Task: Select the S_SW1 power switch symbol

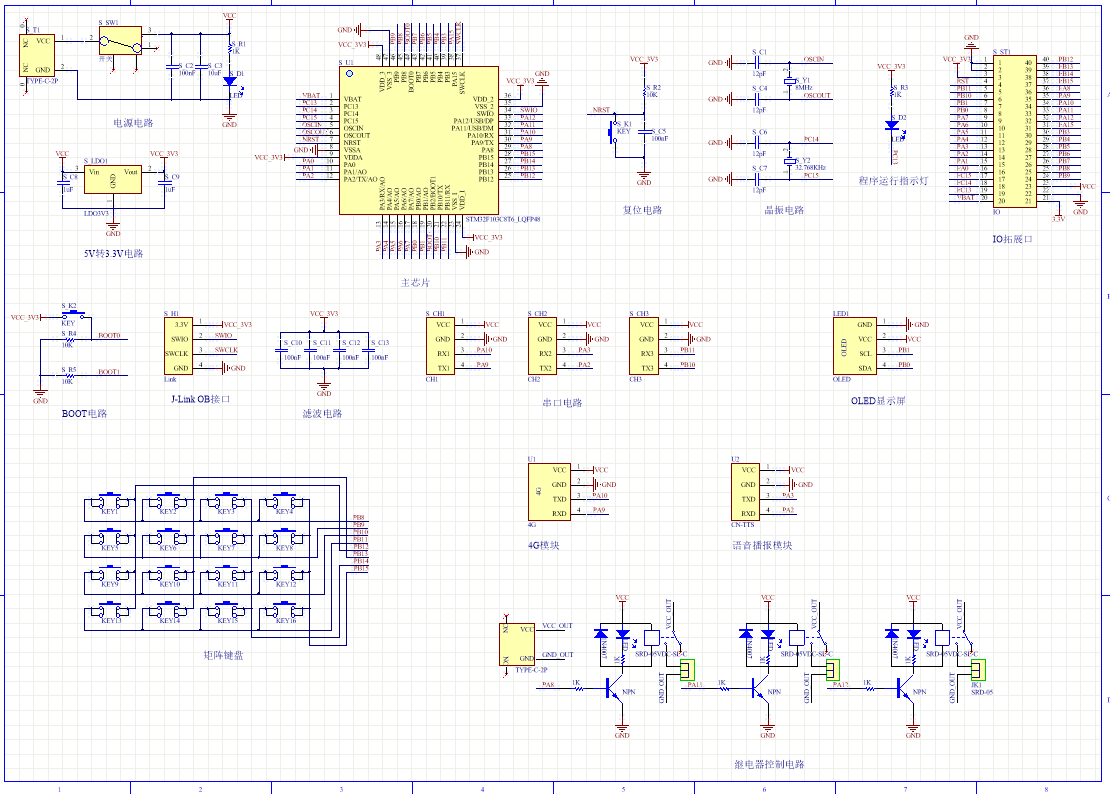Action: click(x=120, y=41)
